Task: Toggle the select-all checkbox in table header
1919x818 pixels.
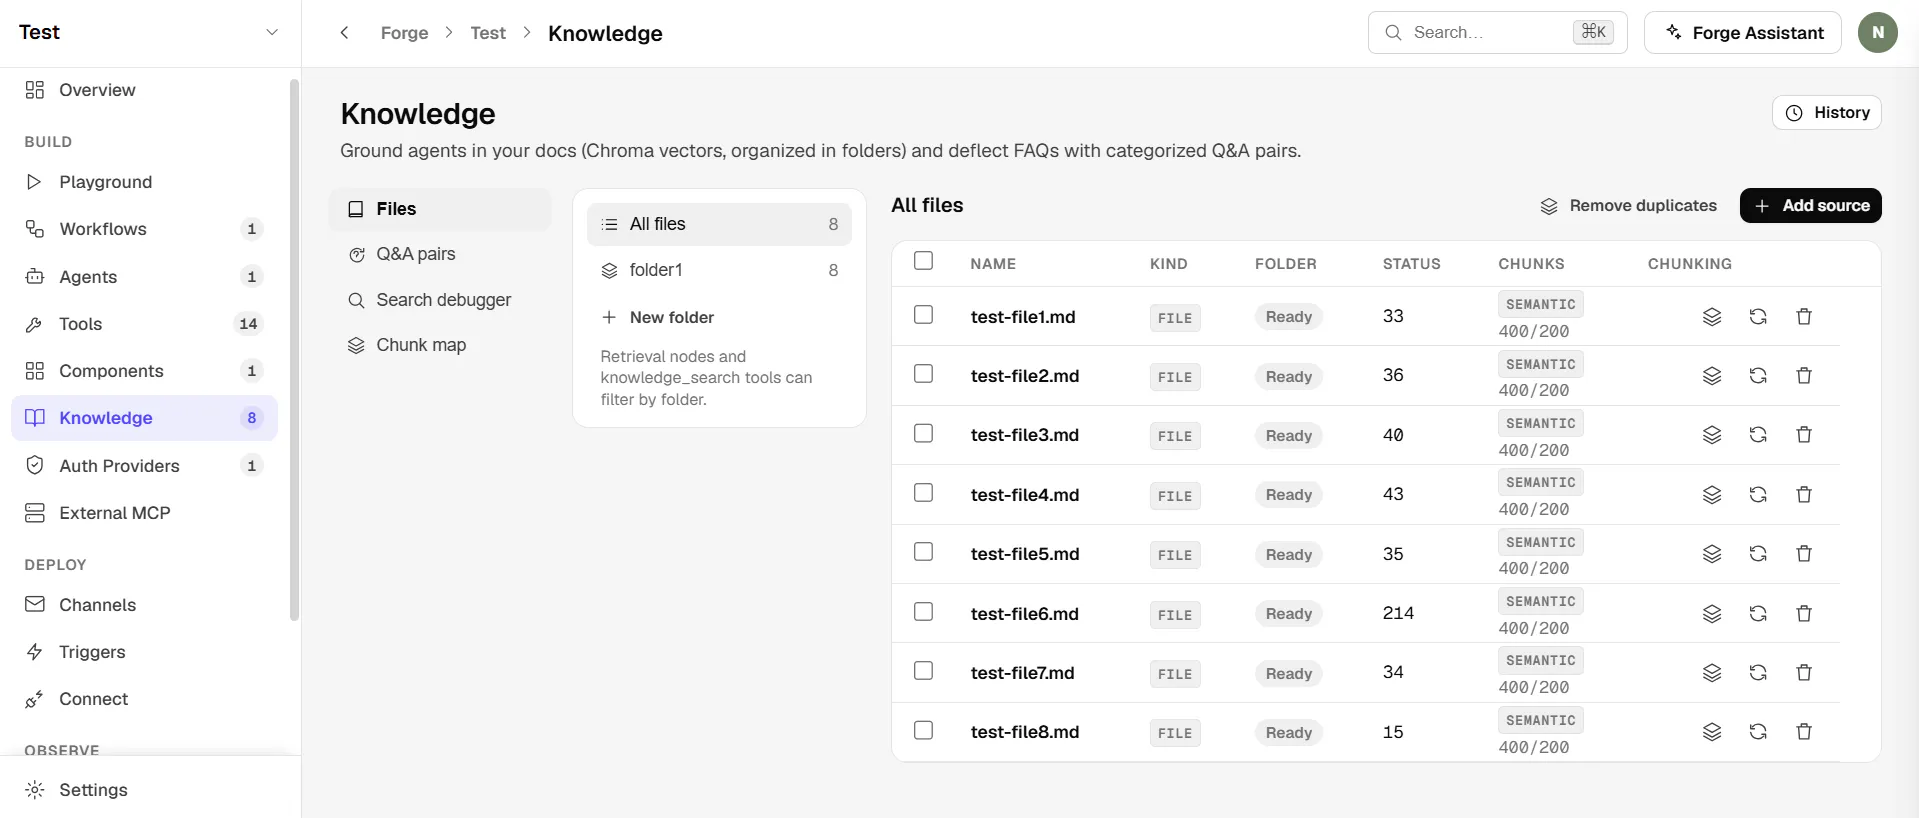Action: tap(924, 261)
